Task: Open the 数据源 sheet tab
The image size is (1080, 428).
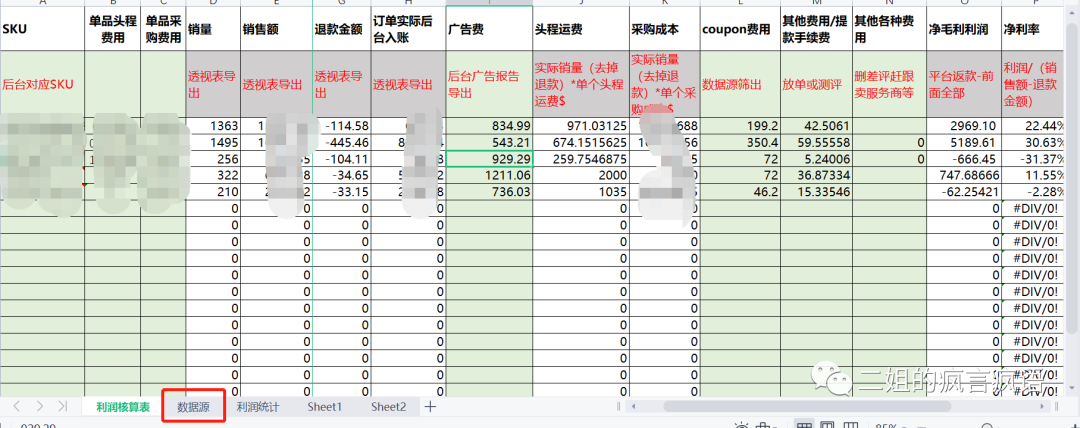Action: (x=194, y=407)
